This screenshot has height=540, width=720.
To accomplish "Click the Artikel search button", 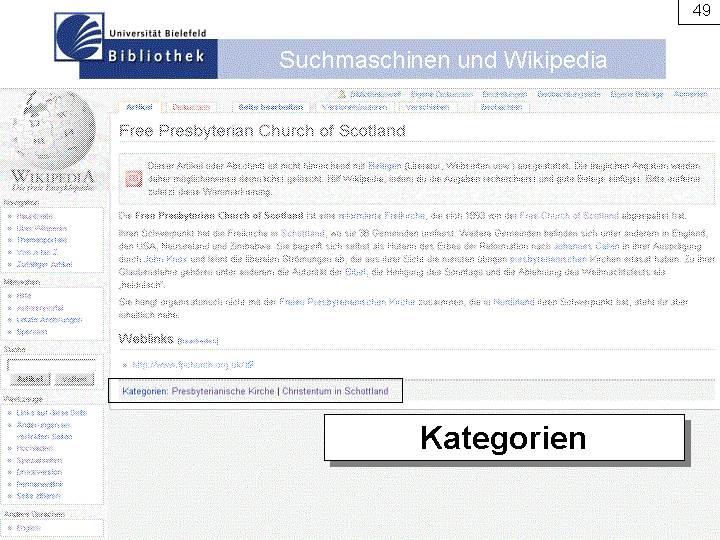I will (x=30, y=379).
